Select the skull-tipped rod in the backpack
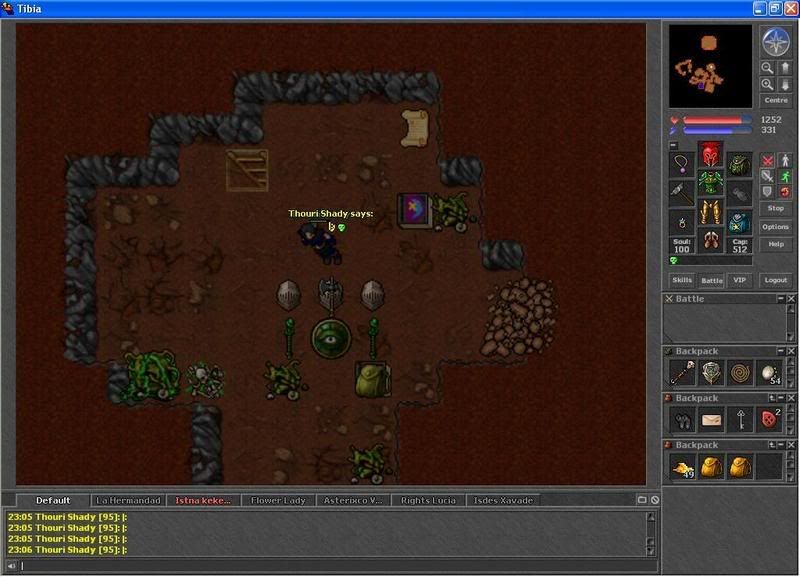Screen dimensions: 800x577 [x=682, y=373]
